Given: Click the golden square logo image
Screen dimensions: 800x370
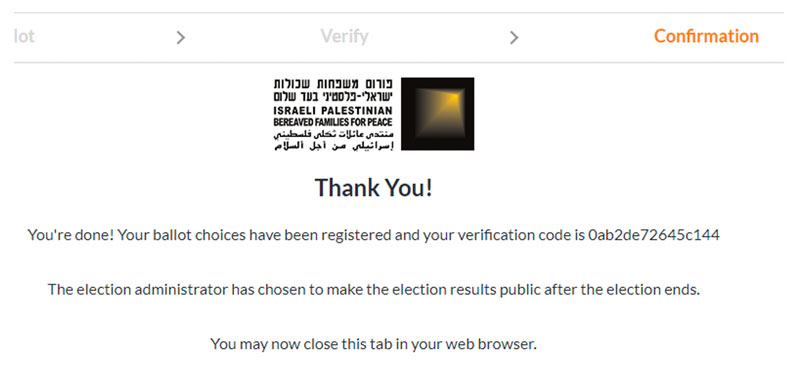Looking at the screenshot, I should [x=437, y=114].
